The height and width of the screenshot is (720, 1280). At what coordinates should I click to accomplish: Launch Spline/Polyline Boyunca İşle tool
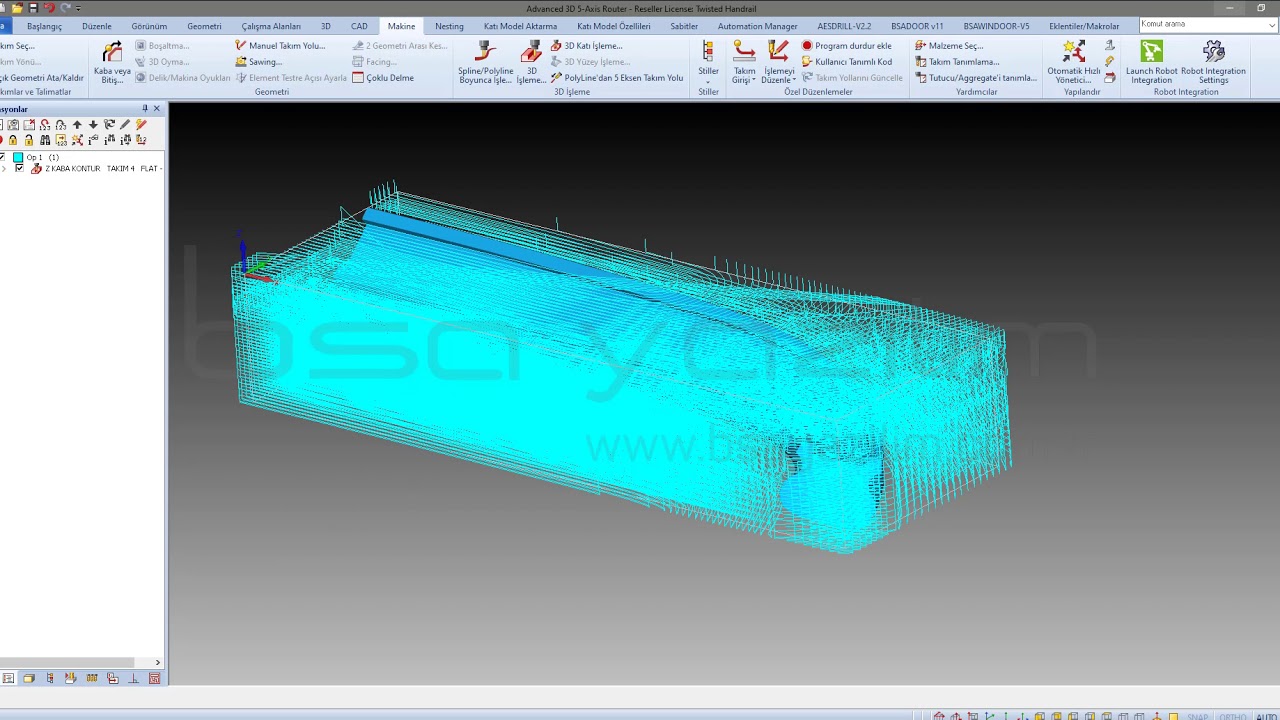[x=485, y=61]
